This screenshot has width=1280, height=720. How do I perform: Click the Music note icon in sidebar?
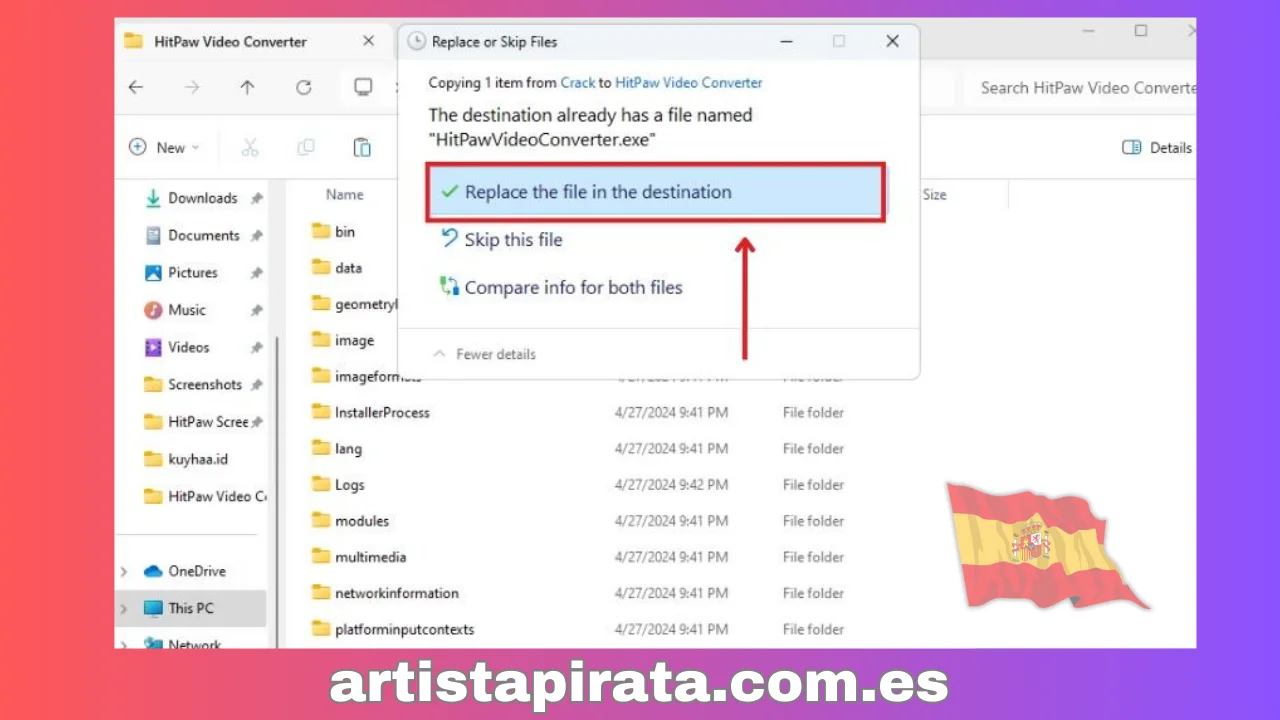pyautogui.click(x=153, y=310)
